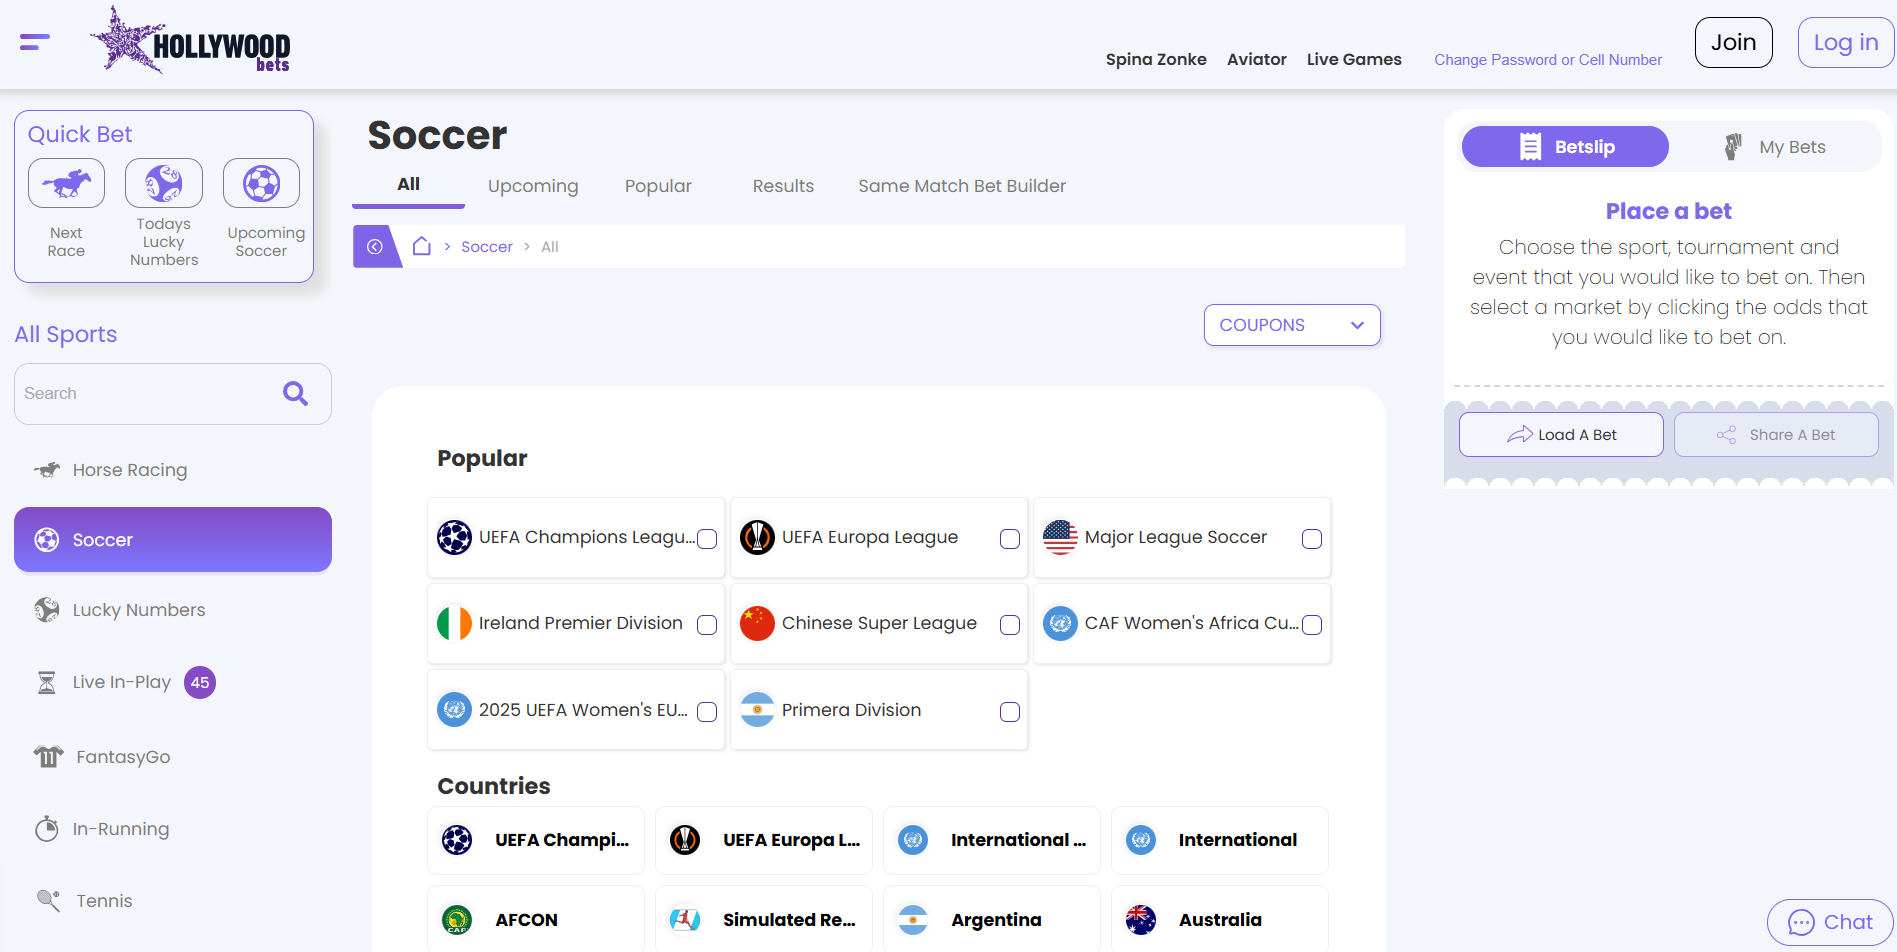Open Aviator link

click(x=1257, y=59)
